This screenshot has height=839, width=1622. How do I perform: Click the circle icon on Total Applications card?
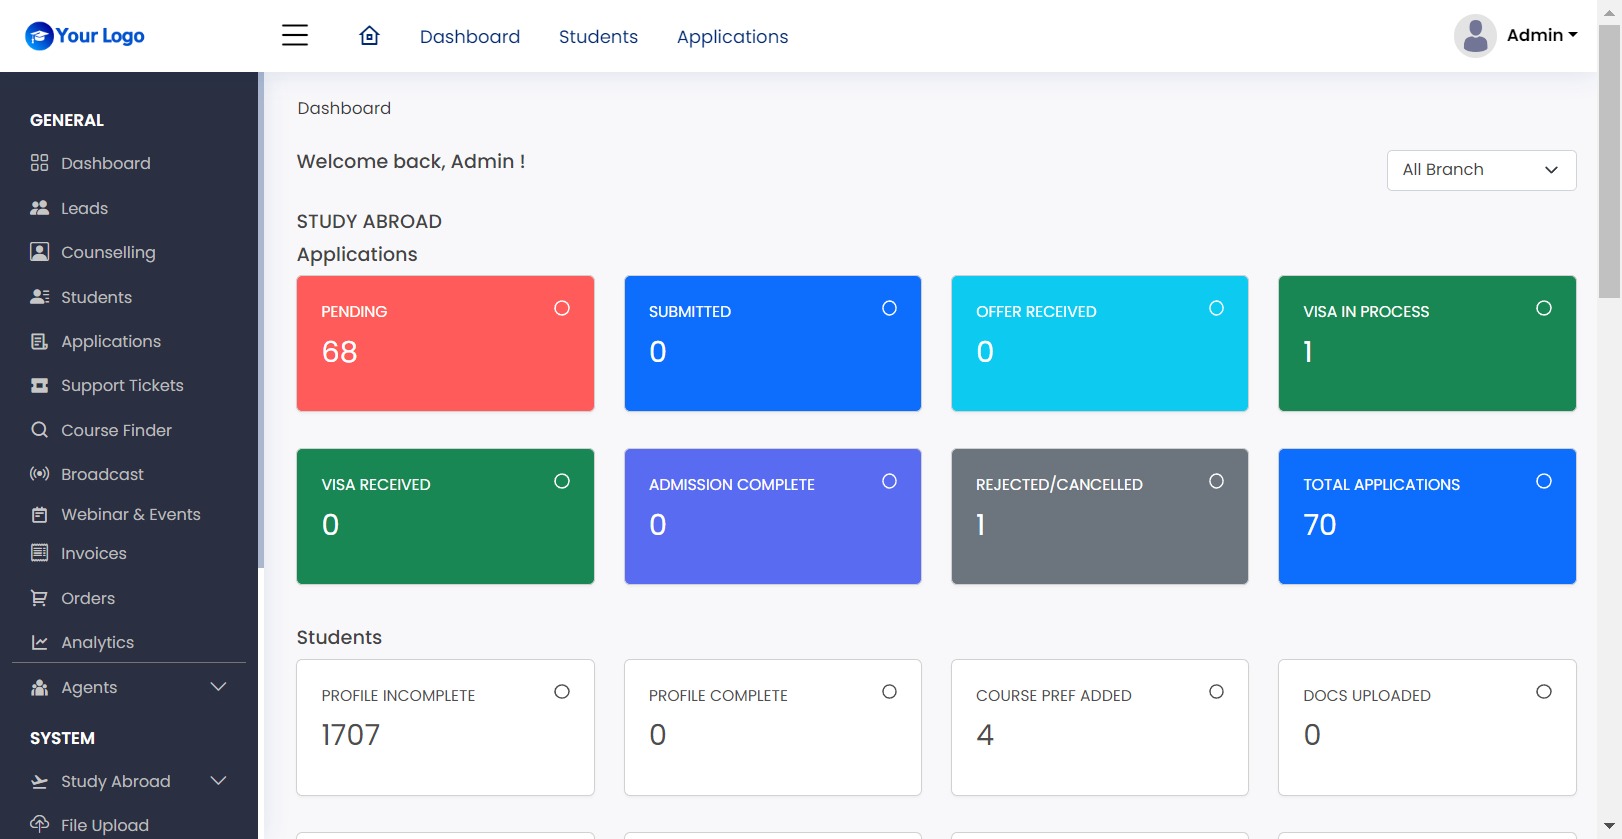point(1544,481)
